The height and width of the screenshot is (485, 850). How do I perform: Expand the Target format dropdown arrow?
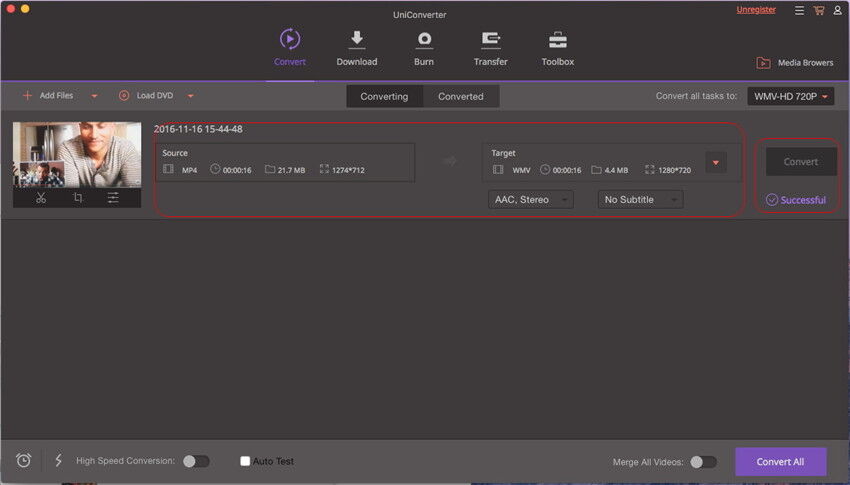click(716, 163)
